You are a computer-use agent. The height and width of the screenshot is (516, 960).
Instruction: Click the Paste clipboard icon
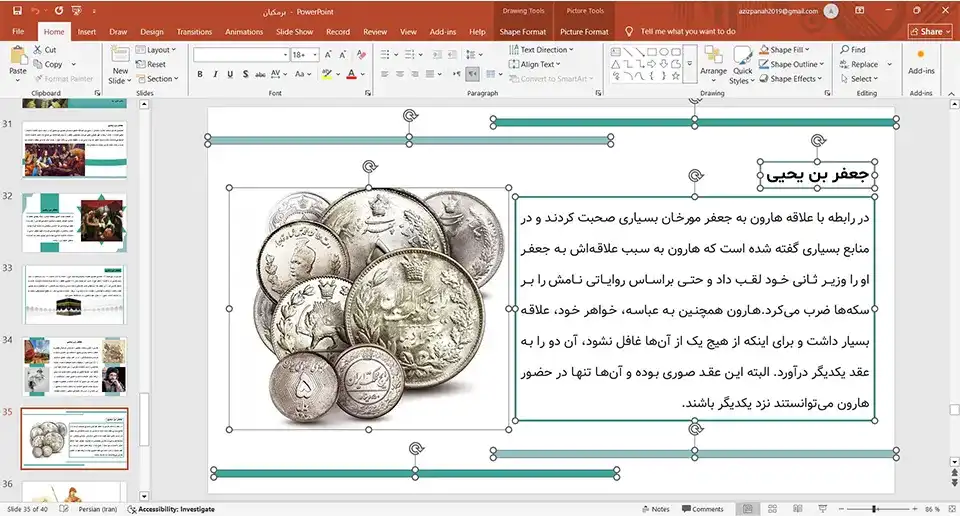pyautogui.click(x=18, y=56)
